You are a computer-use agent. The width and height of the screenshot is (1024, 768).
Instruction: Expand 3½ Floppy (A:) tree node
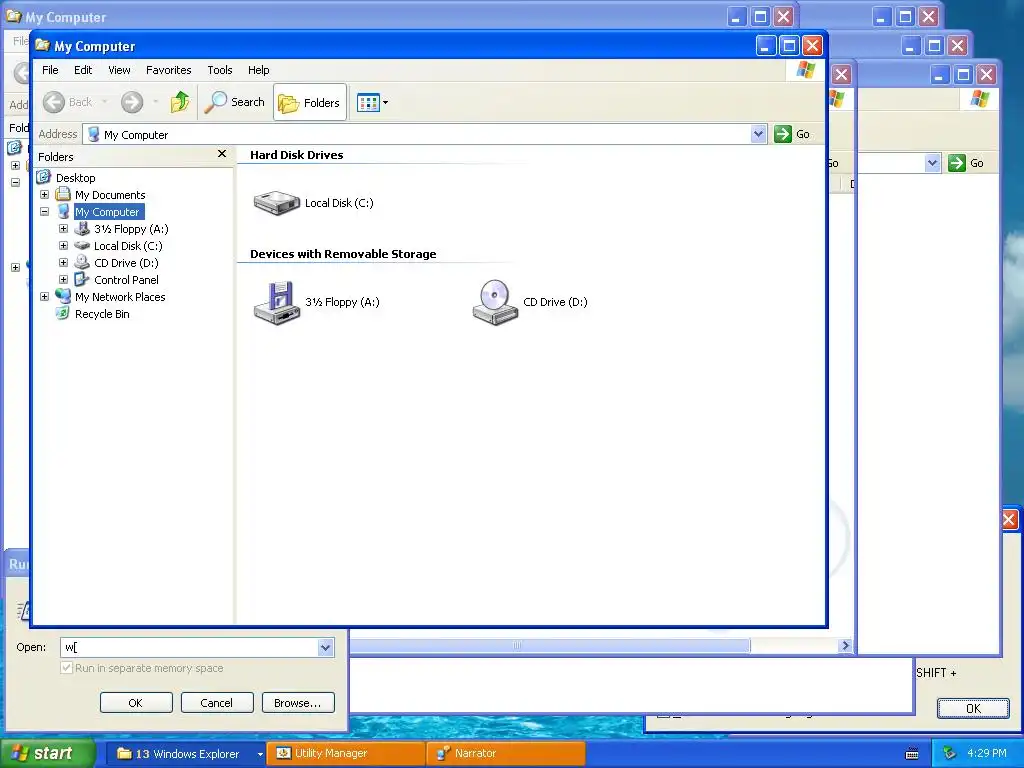pyautogui.click(x=63, y=229)
